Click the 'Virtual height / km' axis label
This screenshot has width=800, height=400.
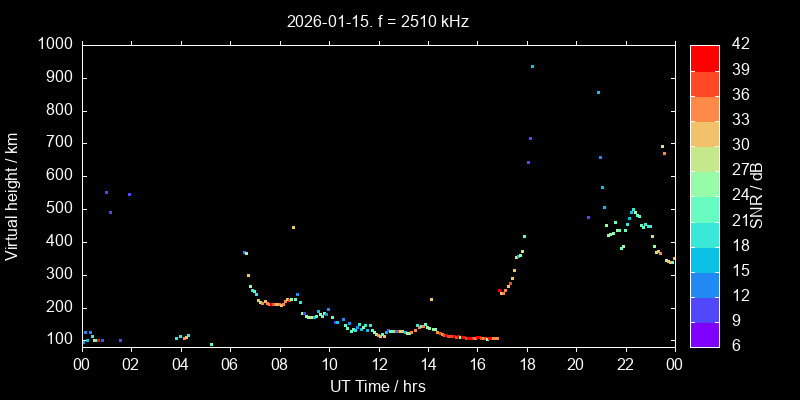pos(12,194)
